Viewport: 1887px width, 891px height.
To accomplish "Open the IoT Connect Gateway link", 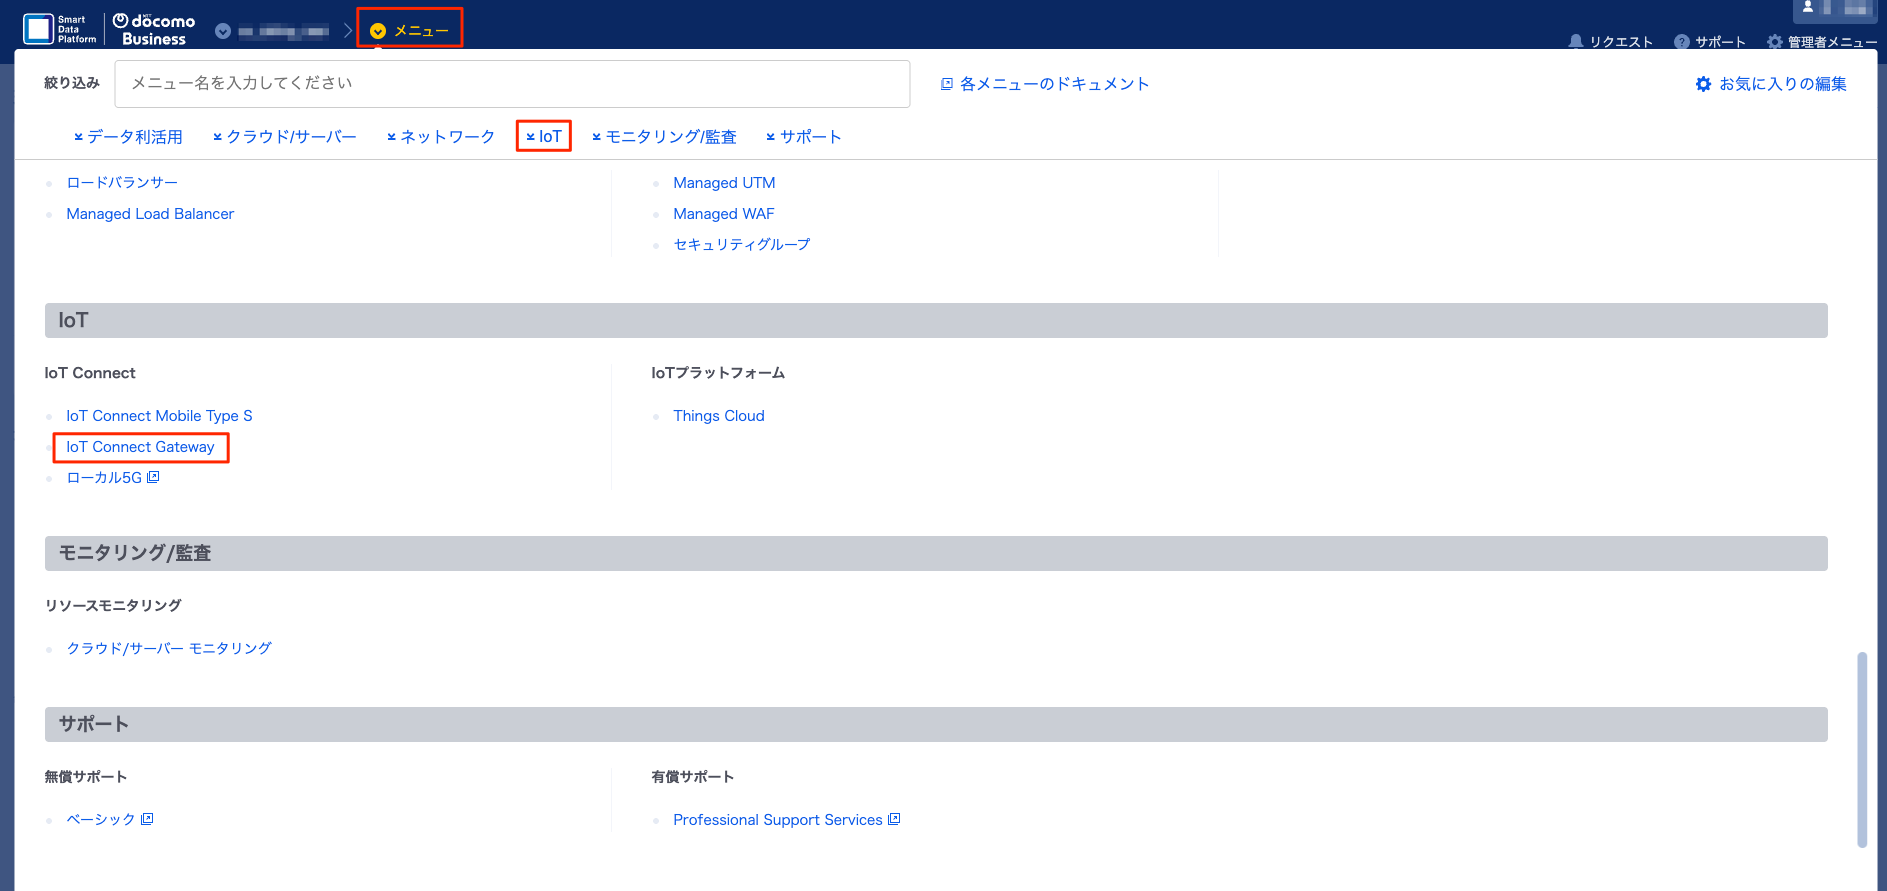I will [x=140, y=447].
